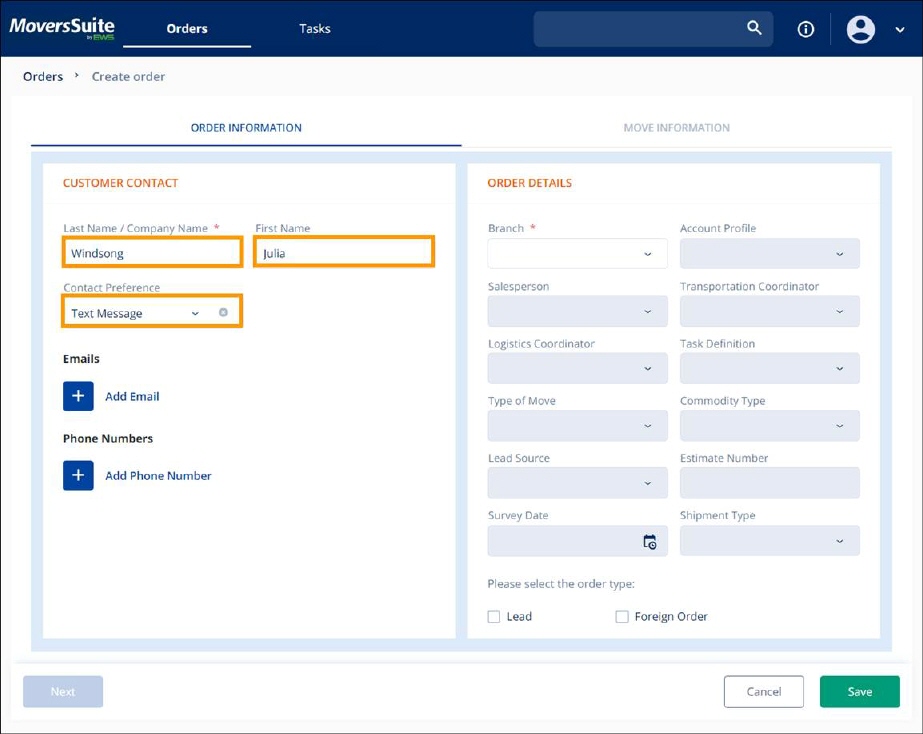Click the plus icon to Add Phone Number
Image resolution: width=923 pixels, height=734 pixels.
[78, 475]
